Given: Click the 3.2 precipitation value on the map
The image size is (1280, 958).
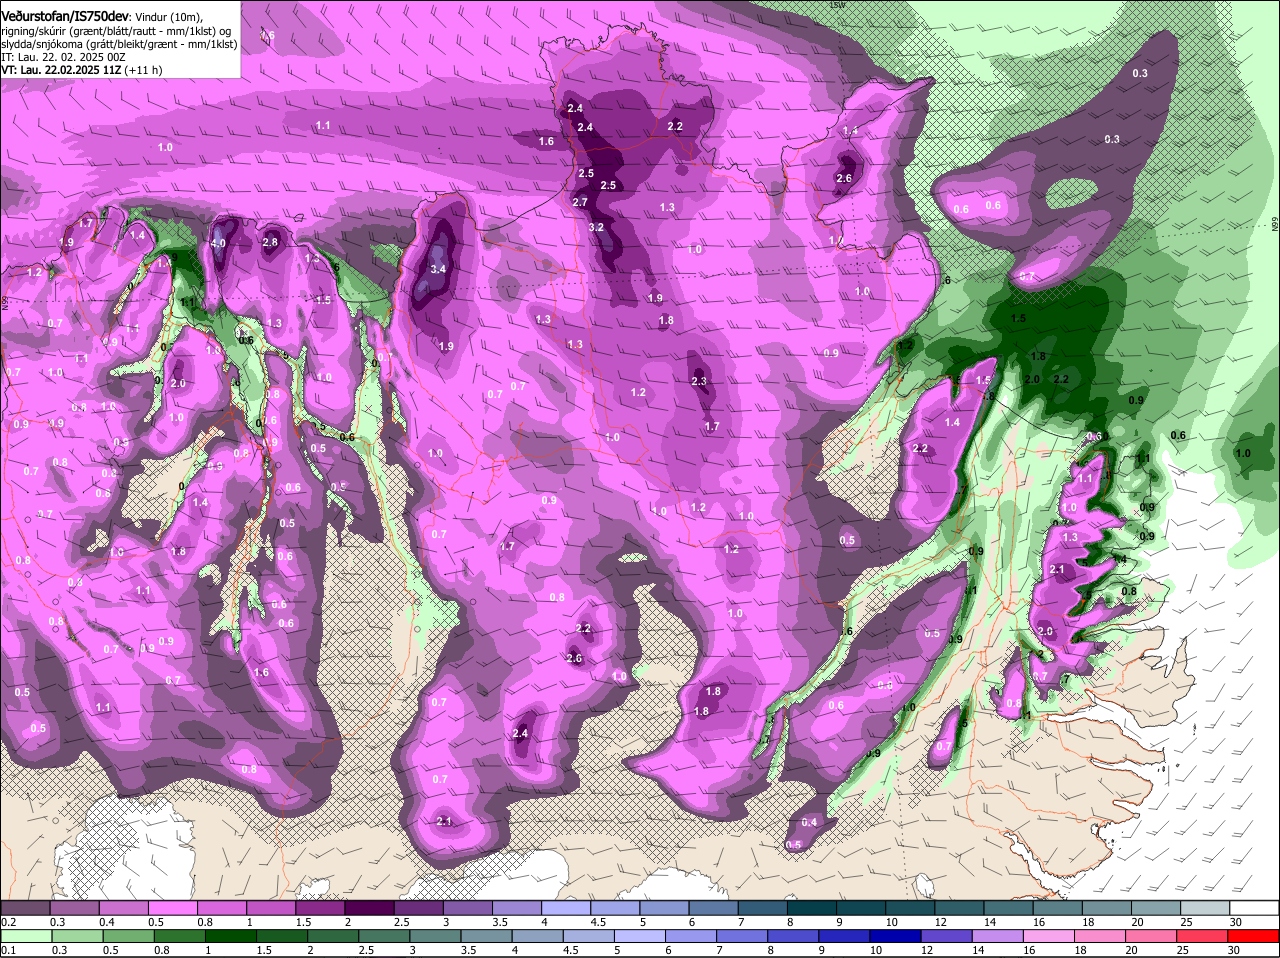Looking at the screenshot, I should tap(597, 228).
